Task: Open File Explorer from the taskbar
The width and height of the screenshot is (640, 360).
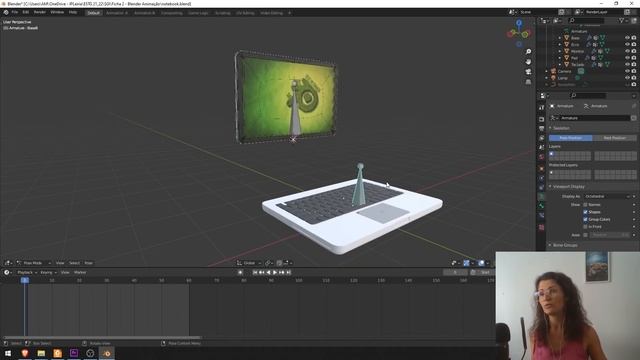Action: click(41, 353)
